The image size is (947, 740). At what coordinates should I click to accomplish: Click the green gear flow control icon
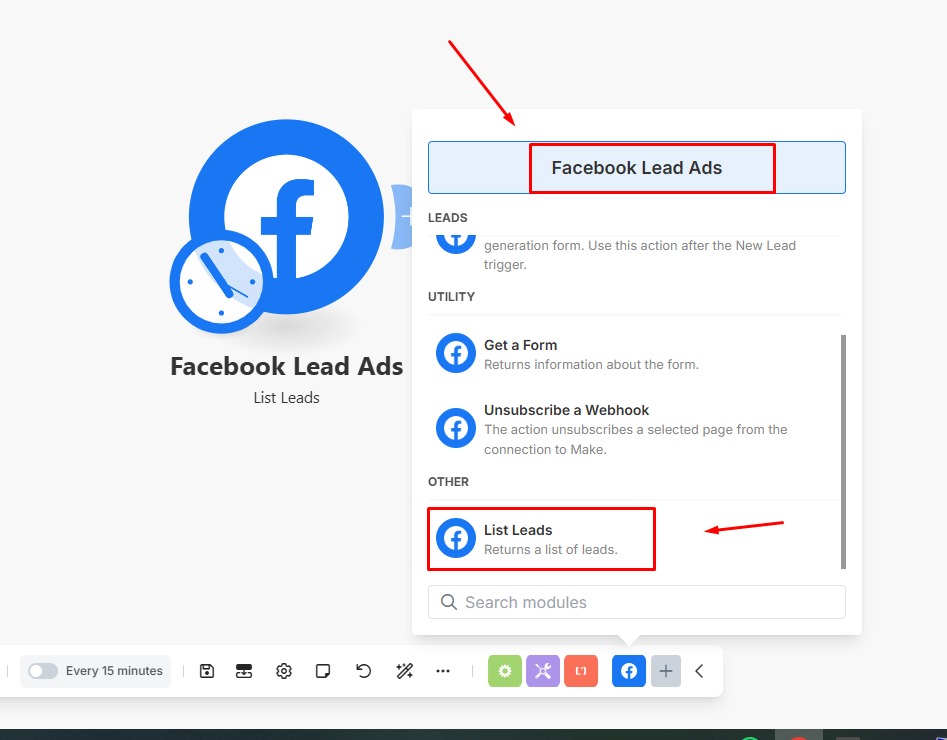(x=505, y=671)
